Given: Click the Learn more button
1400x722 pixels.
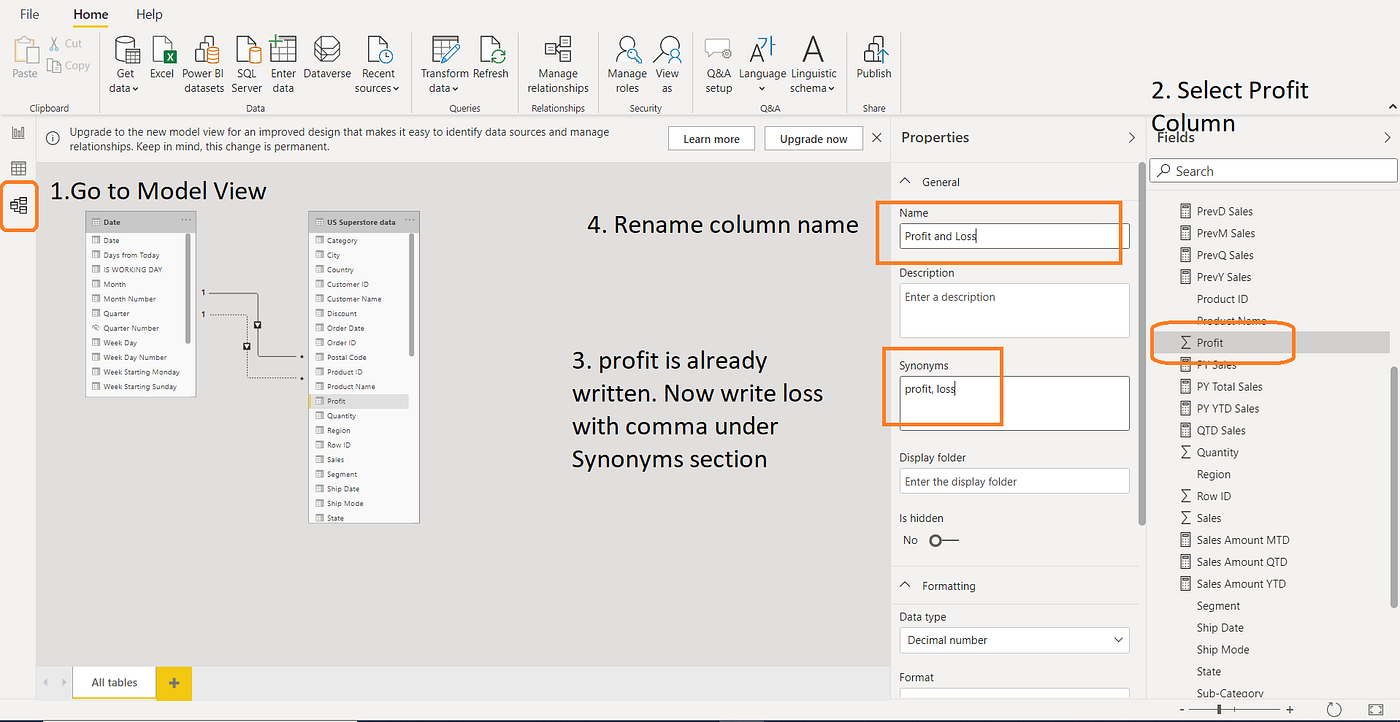Looking at the screenshot, I should coord(711,138).
